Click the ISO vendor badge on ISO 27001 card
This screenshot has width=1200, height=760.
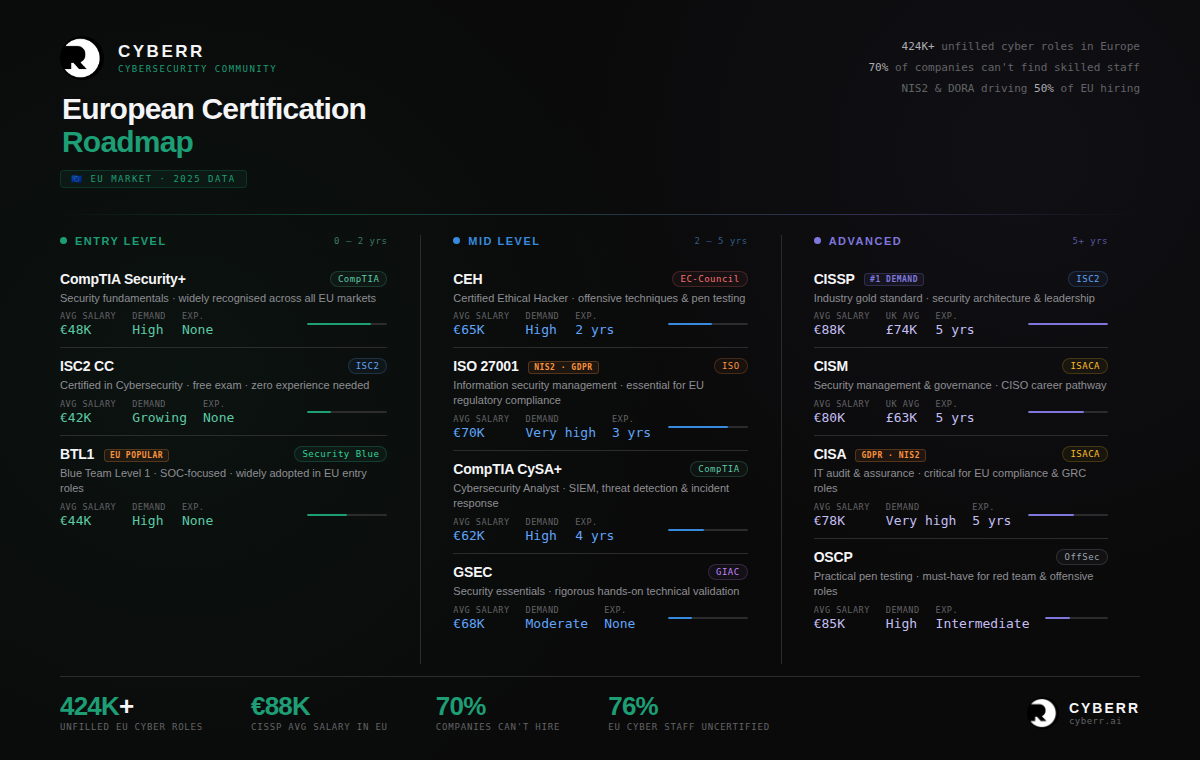(731, 366)
